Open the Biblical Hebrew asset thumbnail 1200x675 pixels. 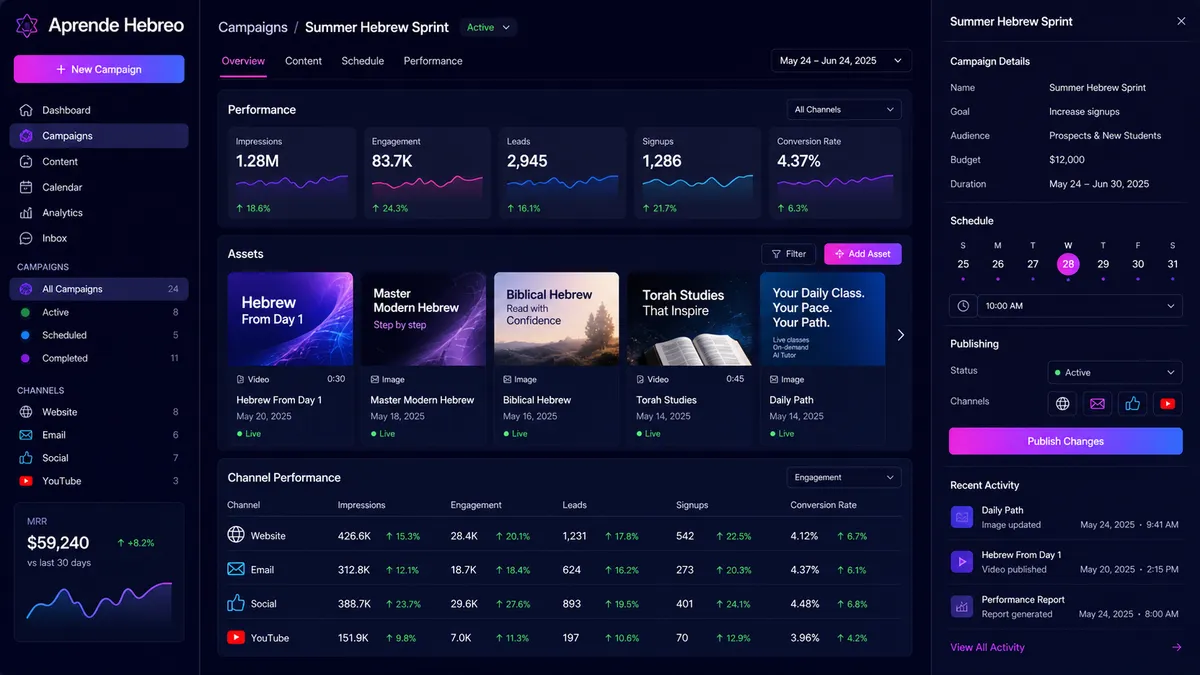tap(556, 319)
